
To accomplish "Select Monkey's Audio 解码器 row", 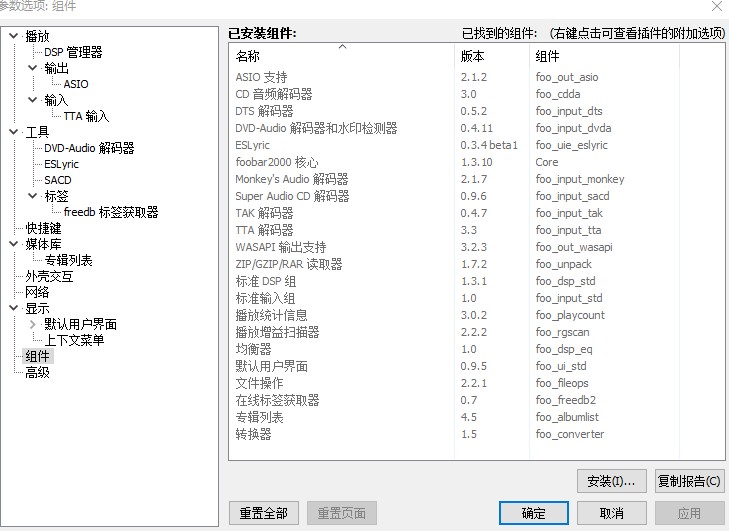I will click(x=477, y=179).
